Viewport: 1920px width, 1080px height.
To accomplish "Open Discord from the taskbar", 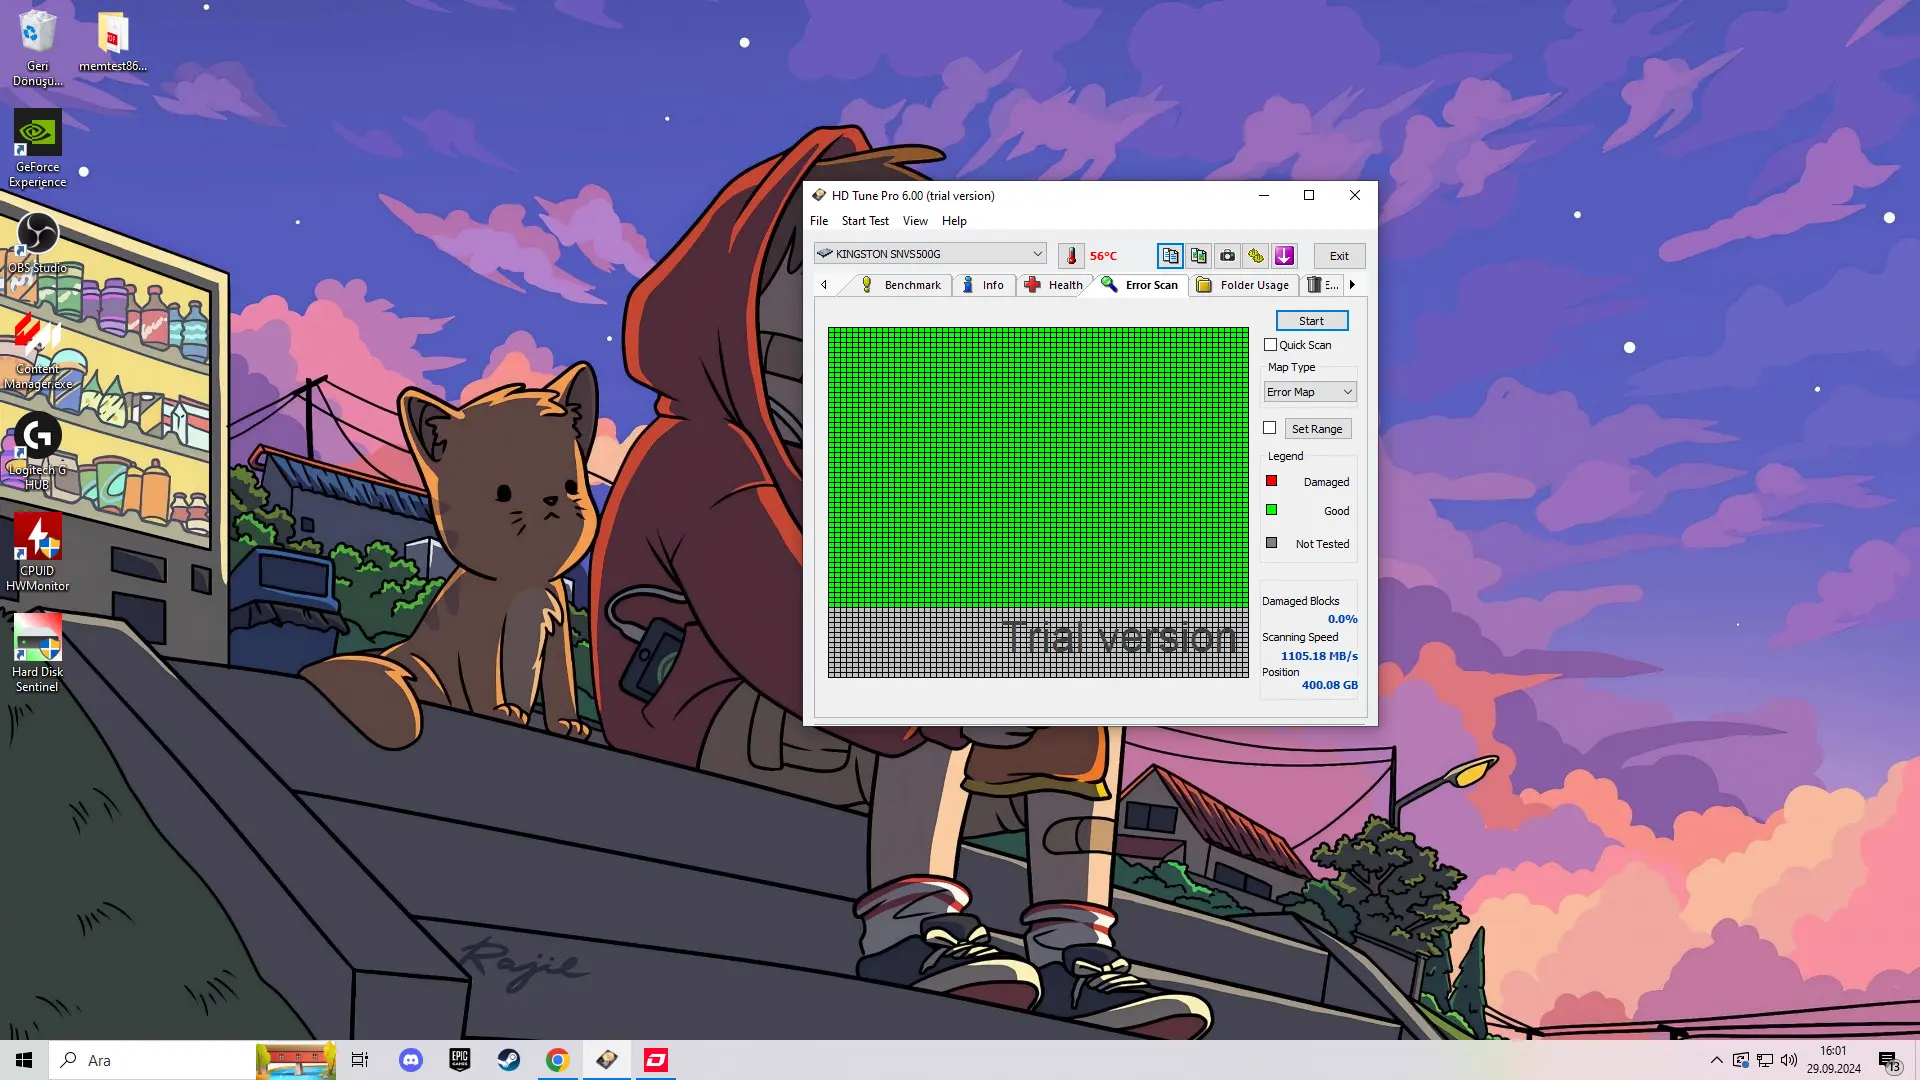I will pyautogui.click(x=411, y=1060).
